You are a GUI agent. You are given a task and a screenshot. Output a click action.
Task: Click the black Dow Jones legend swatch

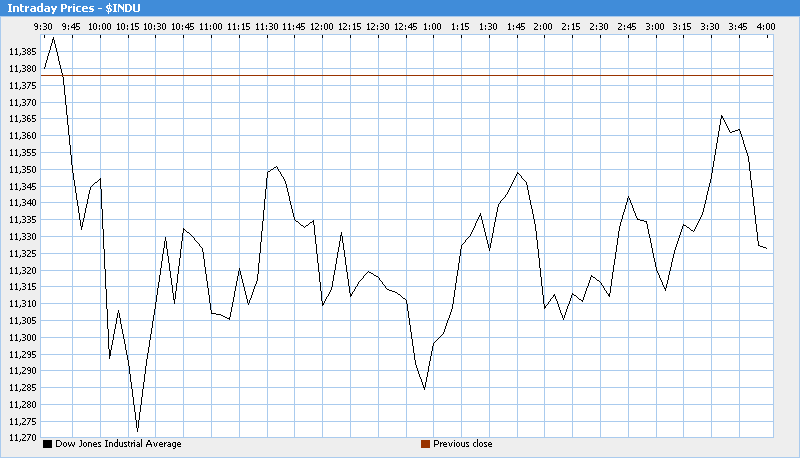click(x=47, y=444)
